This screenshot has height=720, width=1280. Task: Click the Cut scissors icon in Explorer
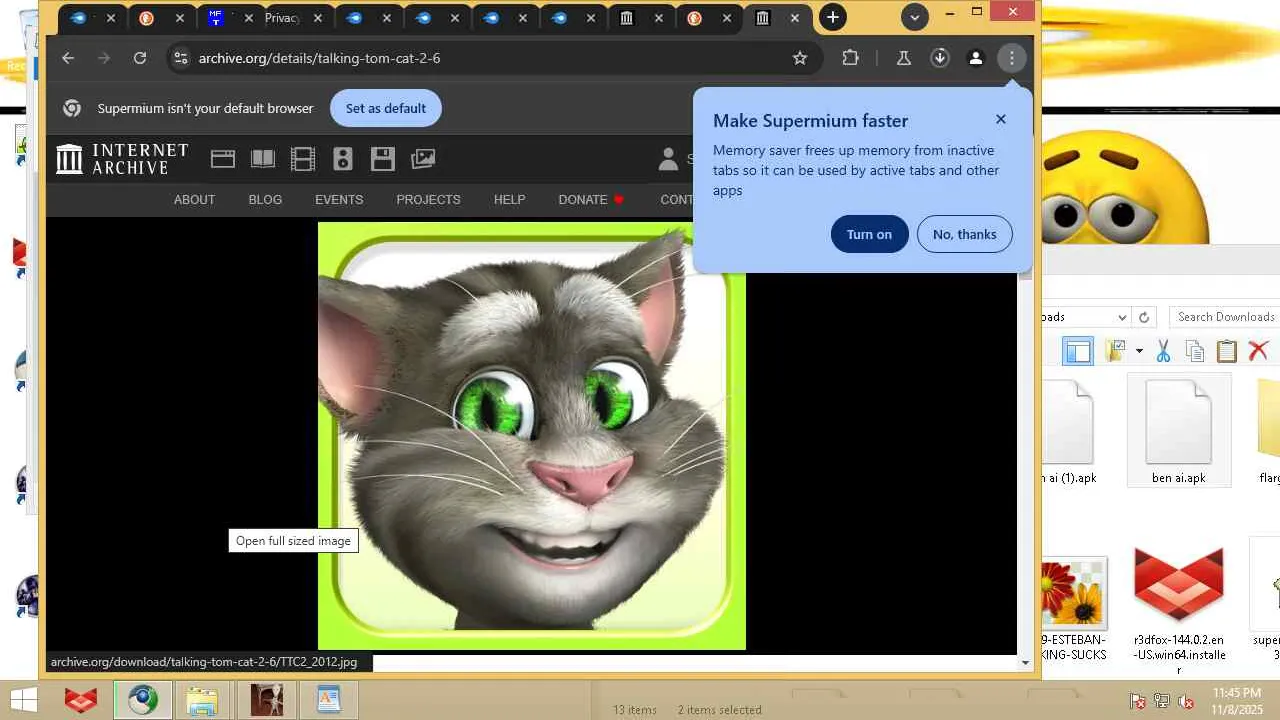point(1163,351)
